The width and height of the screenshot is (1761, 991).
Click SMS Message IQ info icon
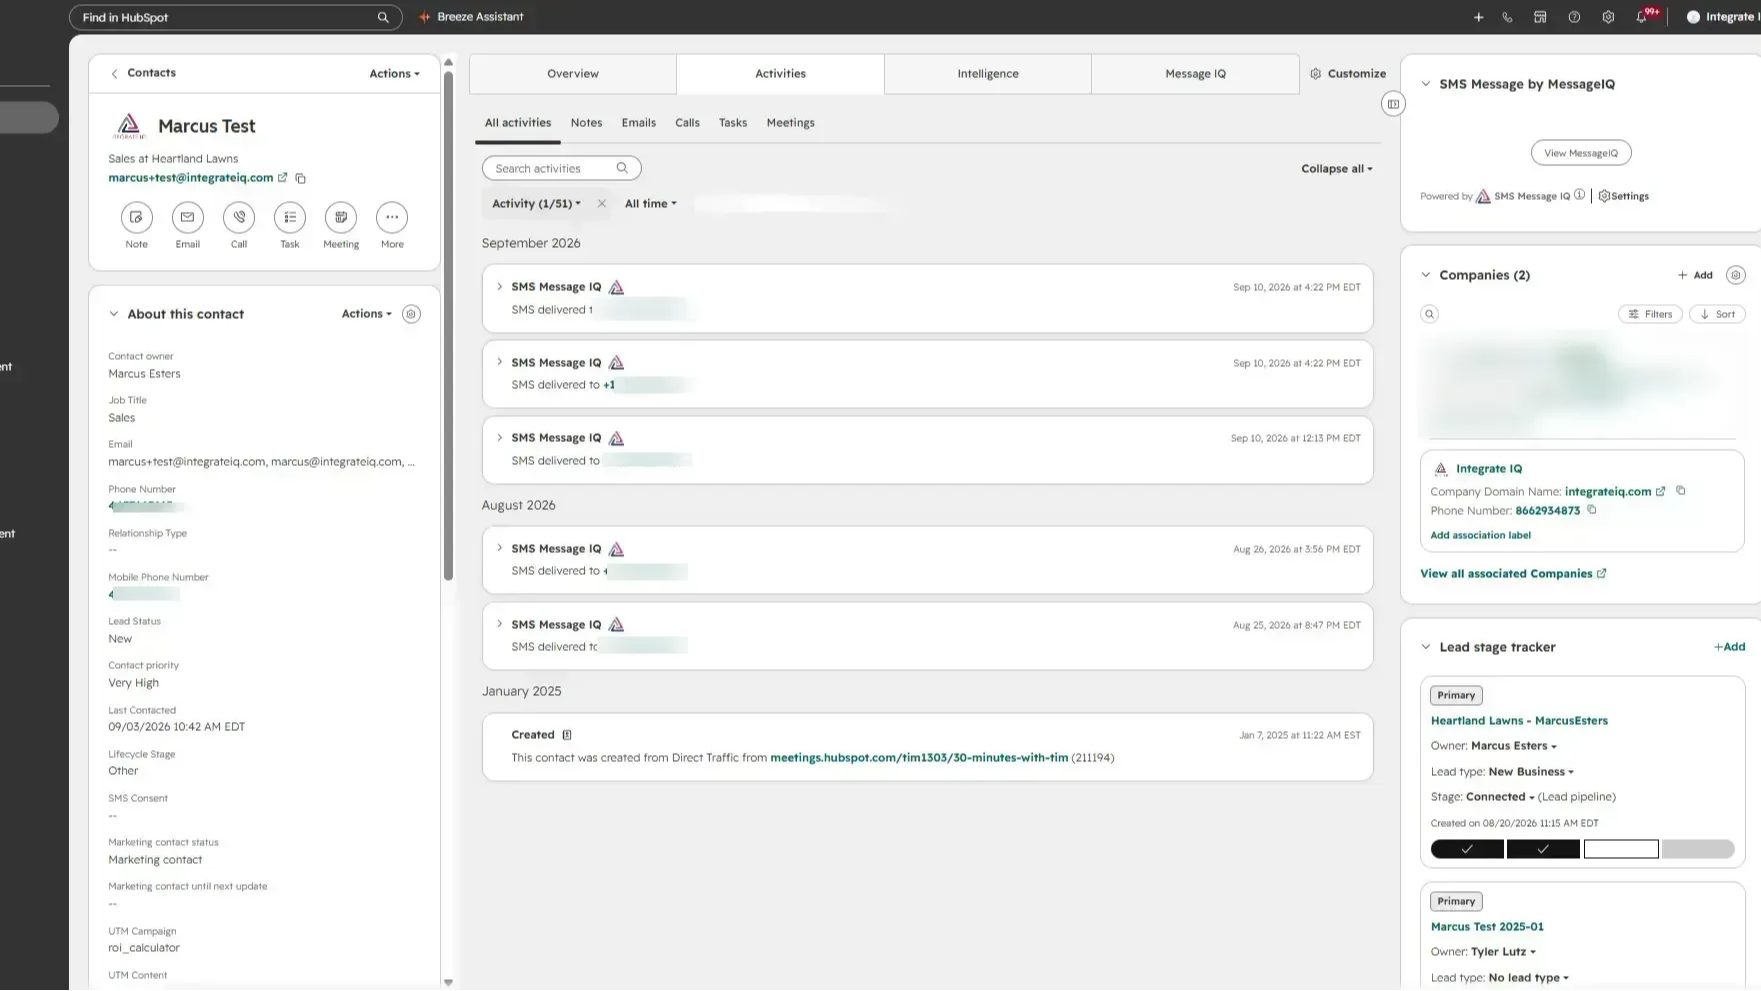[x=1580, y=195]
